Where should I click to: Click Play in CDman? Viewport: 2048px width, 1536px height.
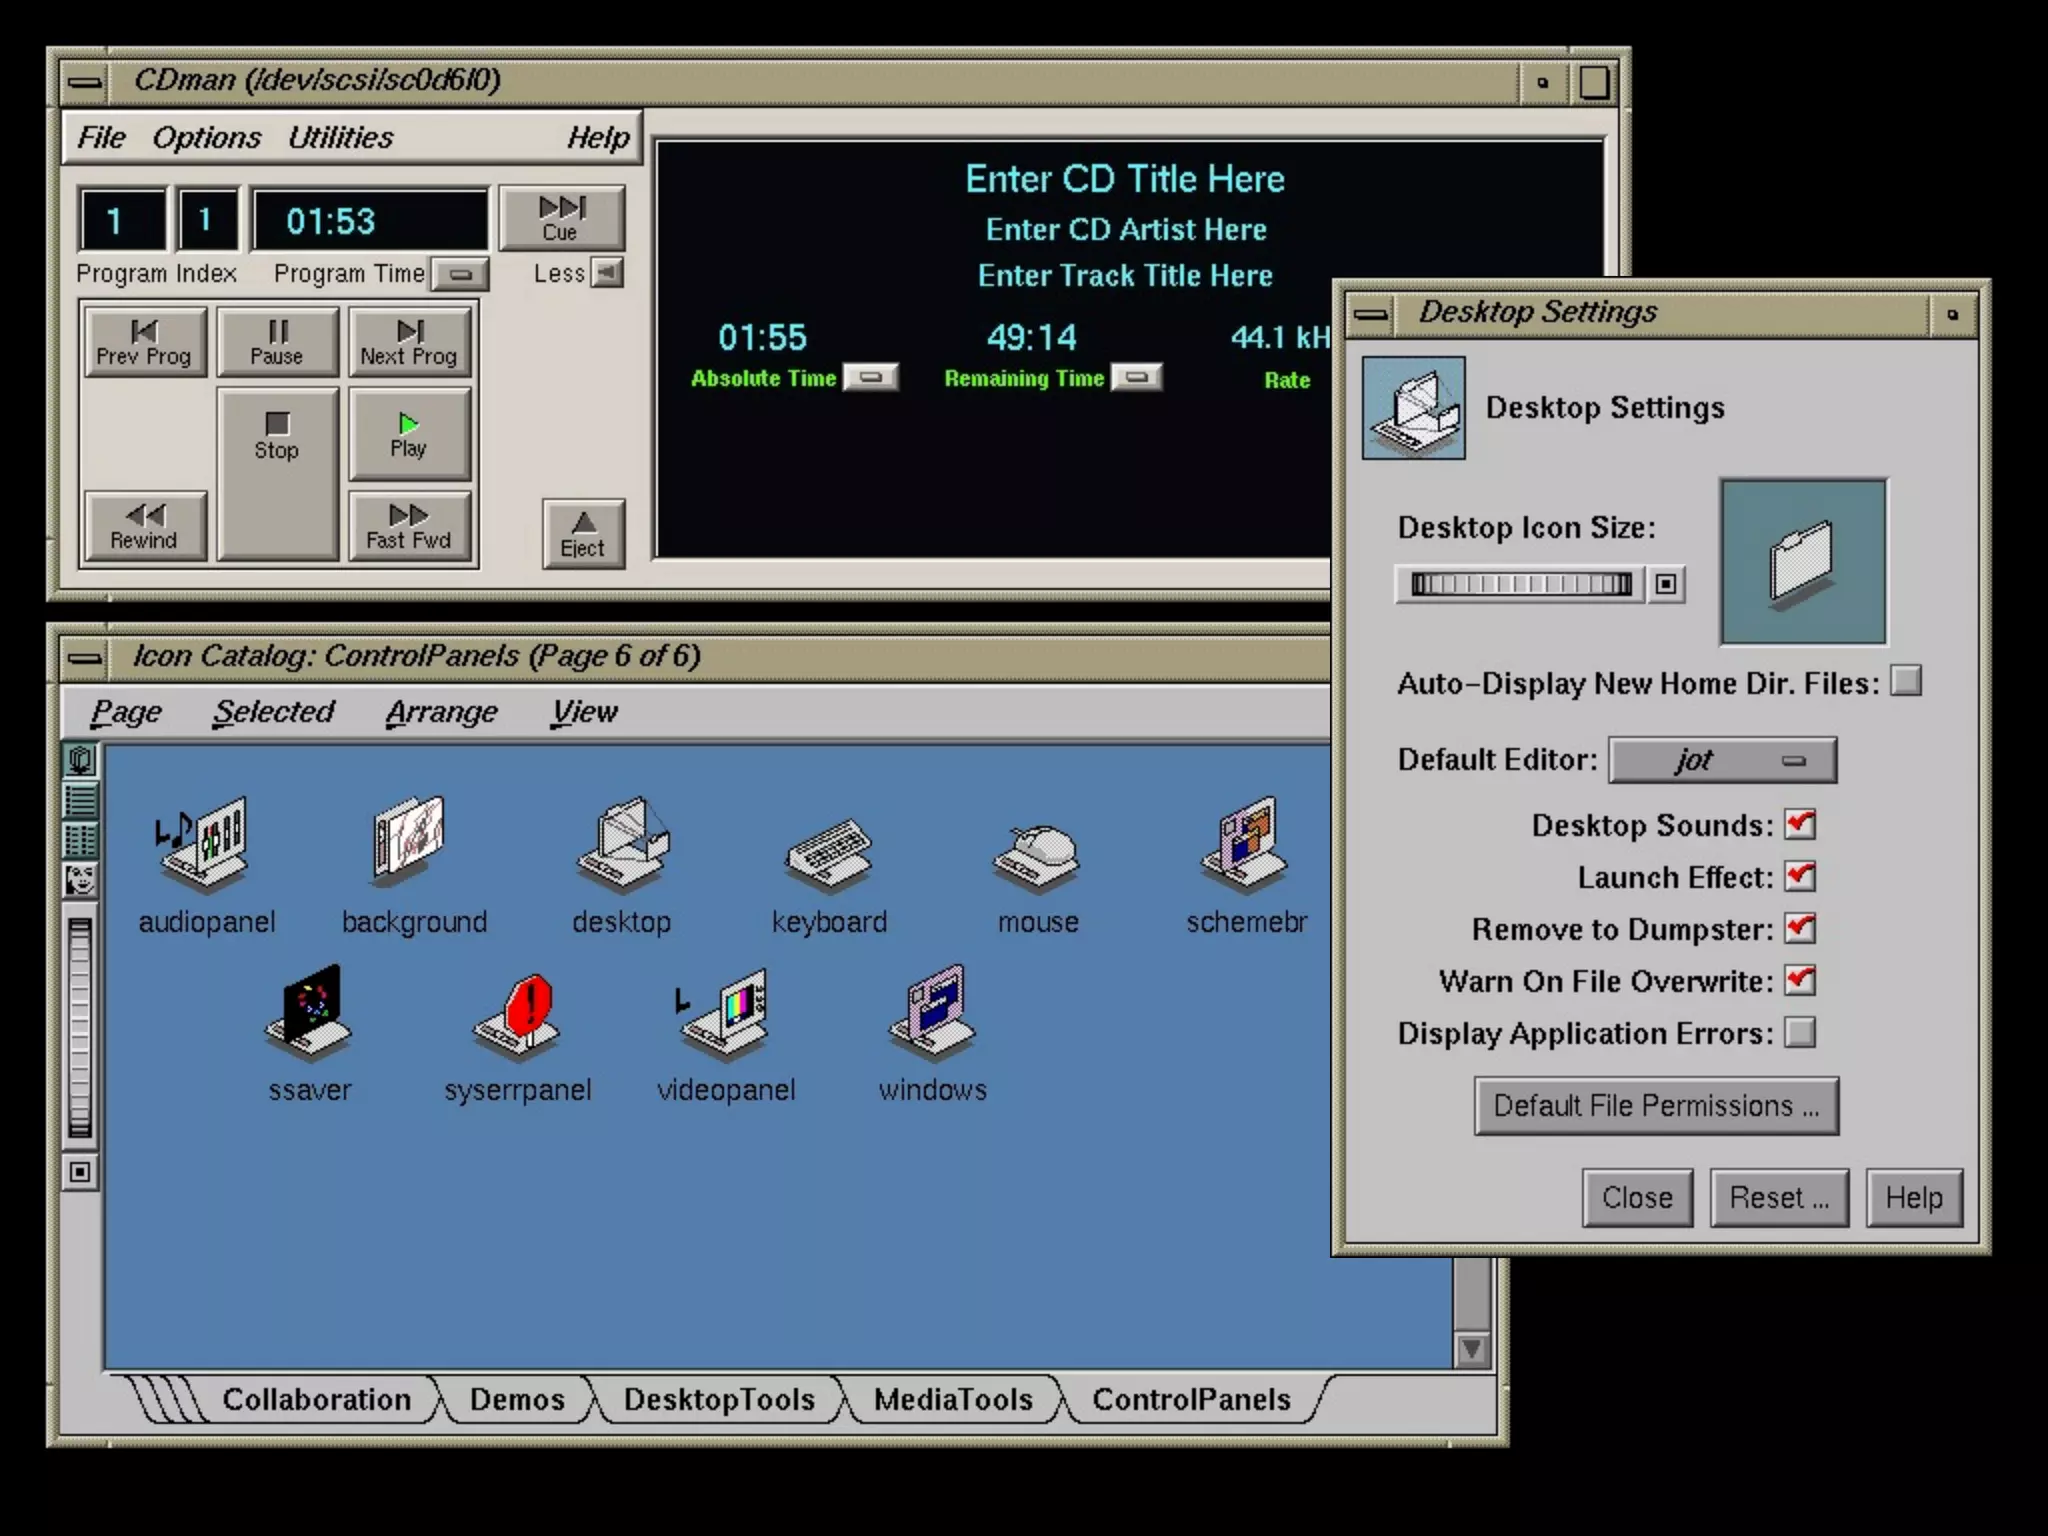[x=409, y=434]
